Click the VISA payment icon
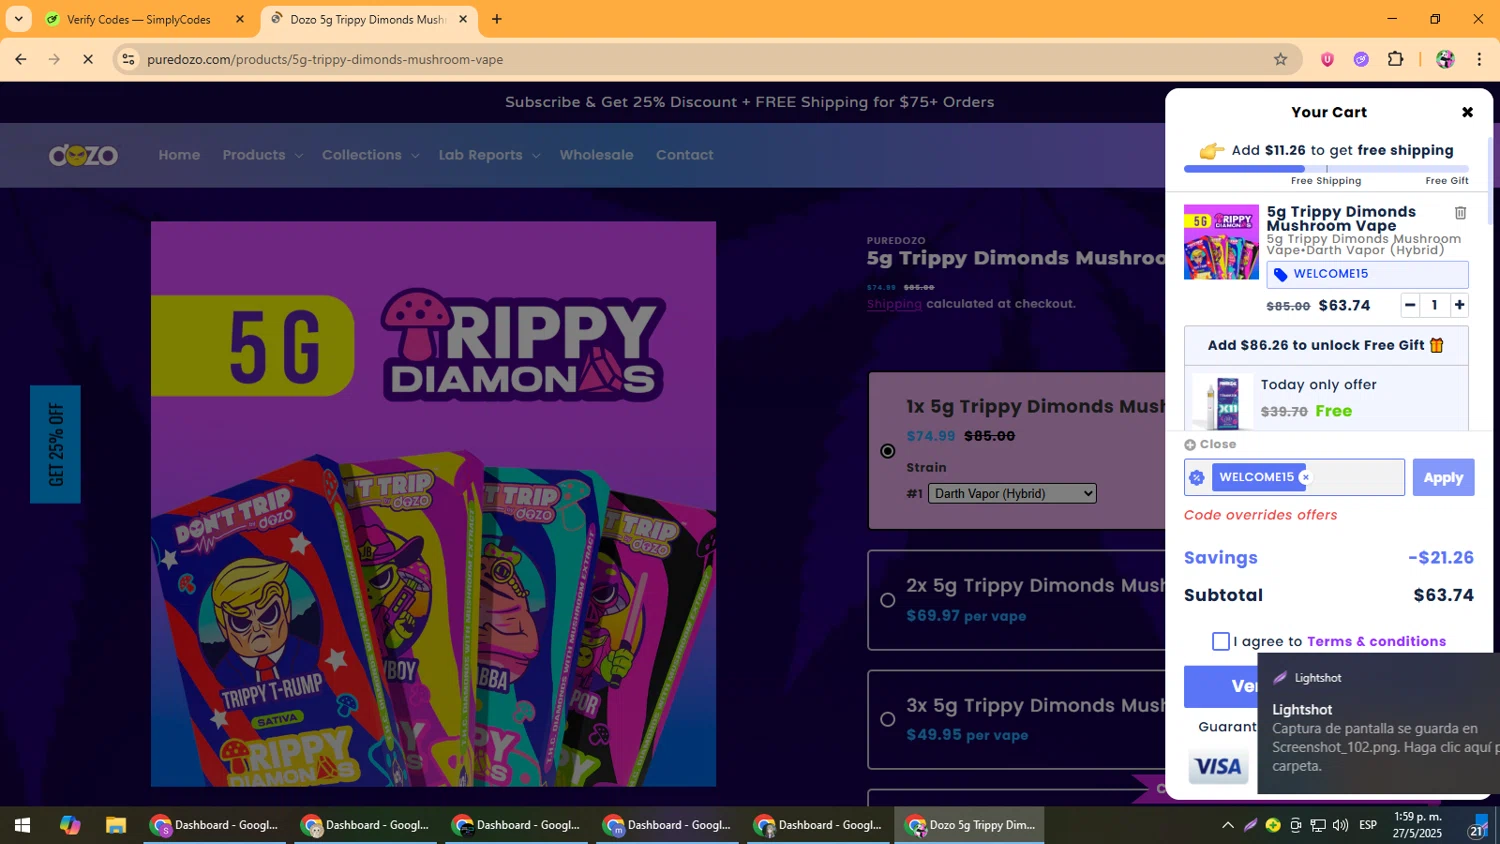 click(x=1219, y=767)
